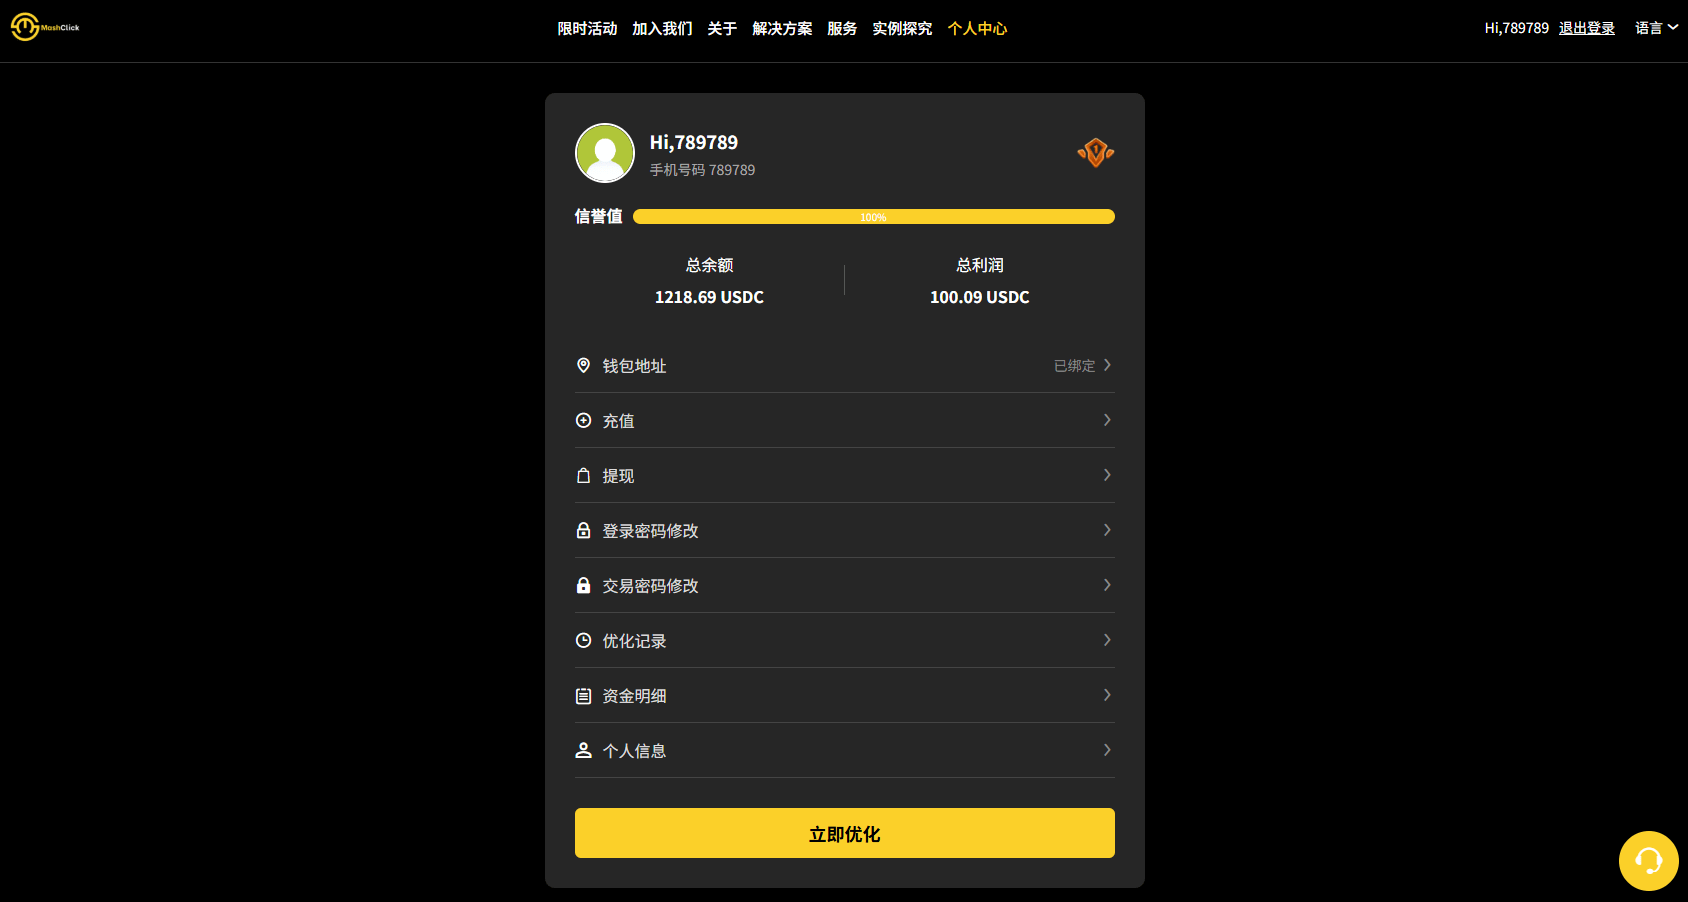
Task: Click the yellow 立即优化 button
Action: (845, 833)
